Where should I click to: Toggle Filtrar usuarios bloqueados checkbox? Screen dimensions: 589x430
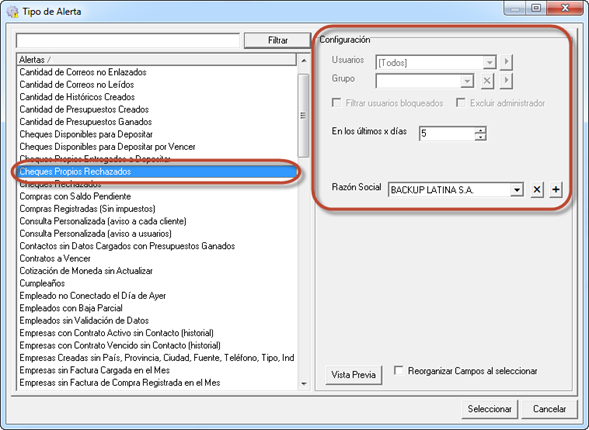[336, 103]
